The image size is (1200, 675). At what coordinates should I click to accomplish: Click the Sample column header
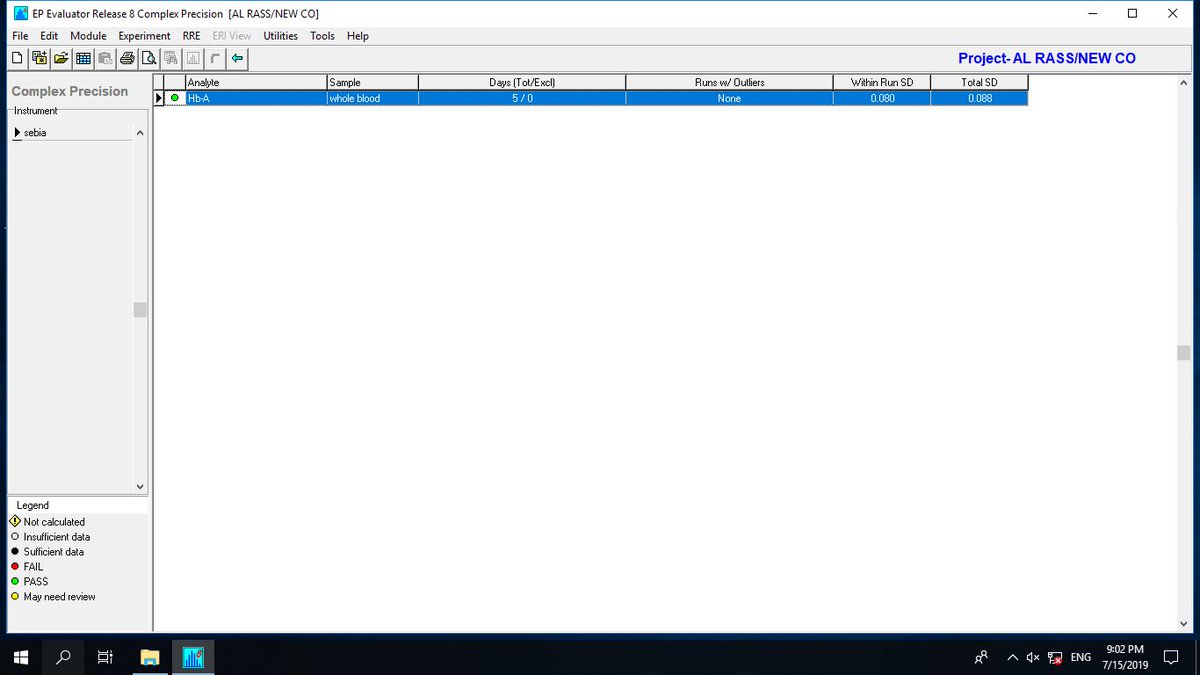click(372, 82)
